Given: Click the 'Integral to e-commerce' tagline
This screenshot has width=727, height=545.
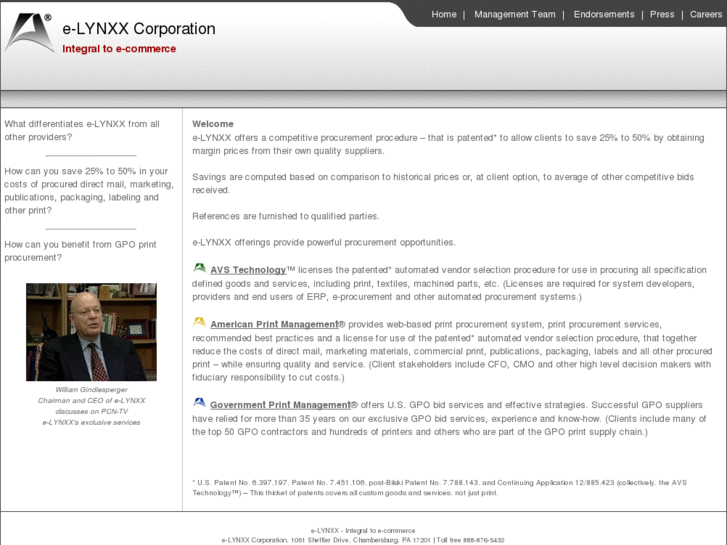Looking at the screenshot, I should click(x=119, y=49).
